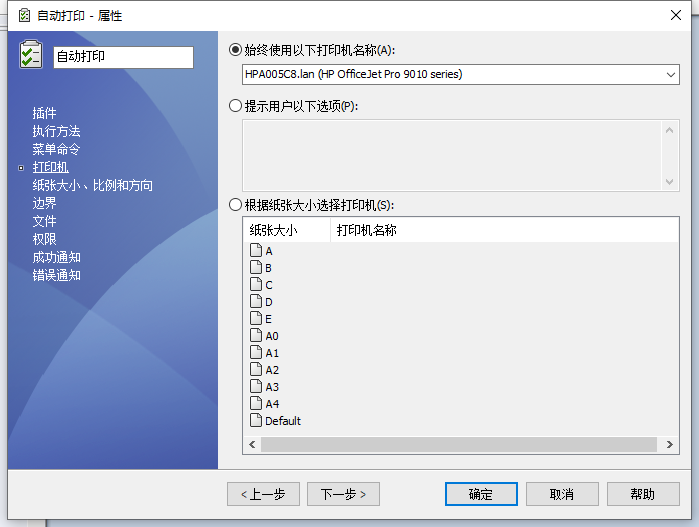This screenshot has width=699, height=527.
Task: Open the 文件 page in sidebar
Action: coord(45,221)
